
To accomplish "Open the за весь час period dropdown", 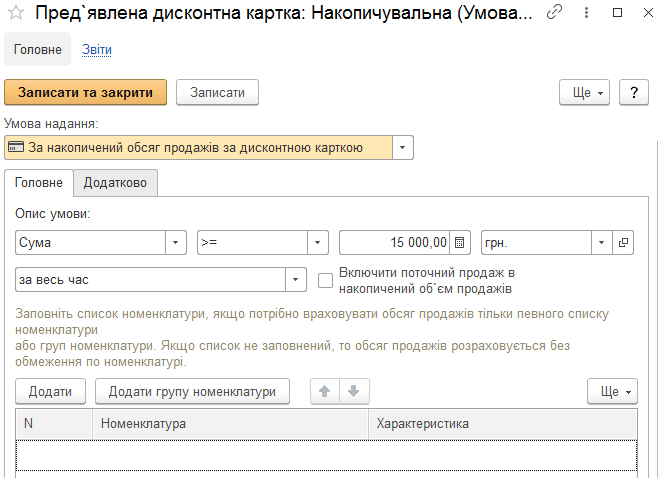I will click(x=295, y=280).
